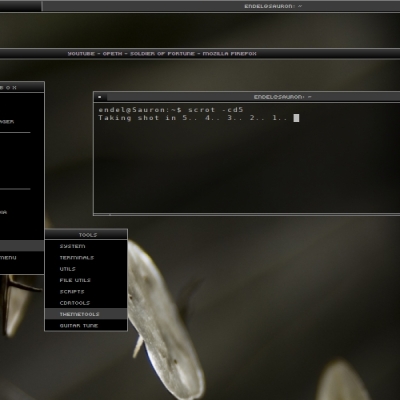Click the root menu title ending in 'BOX'
This screenshot has height=400, width=400.
click(22, 87)
